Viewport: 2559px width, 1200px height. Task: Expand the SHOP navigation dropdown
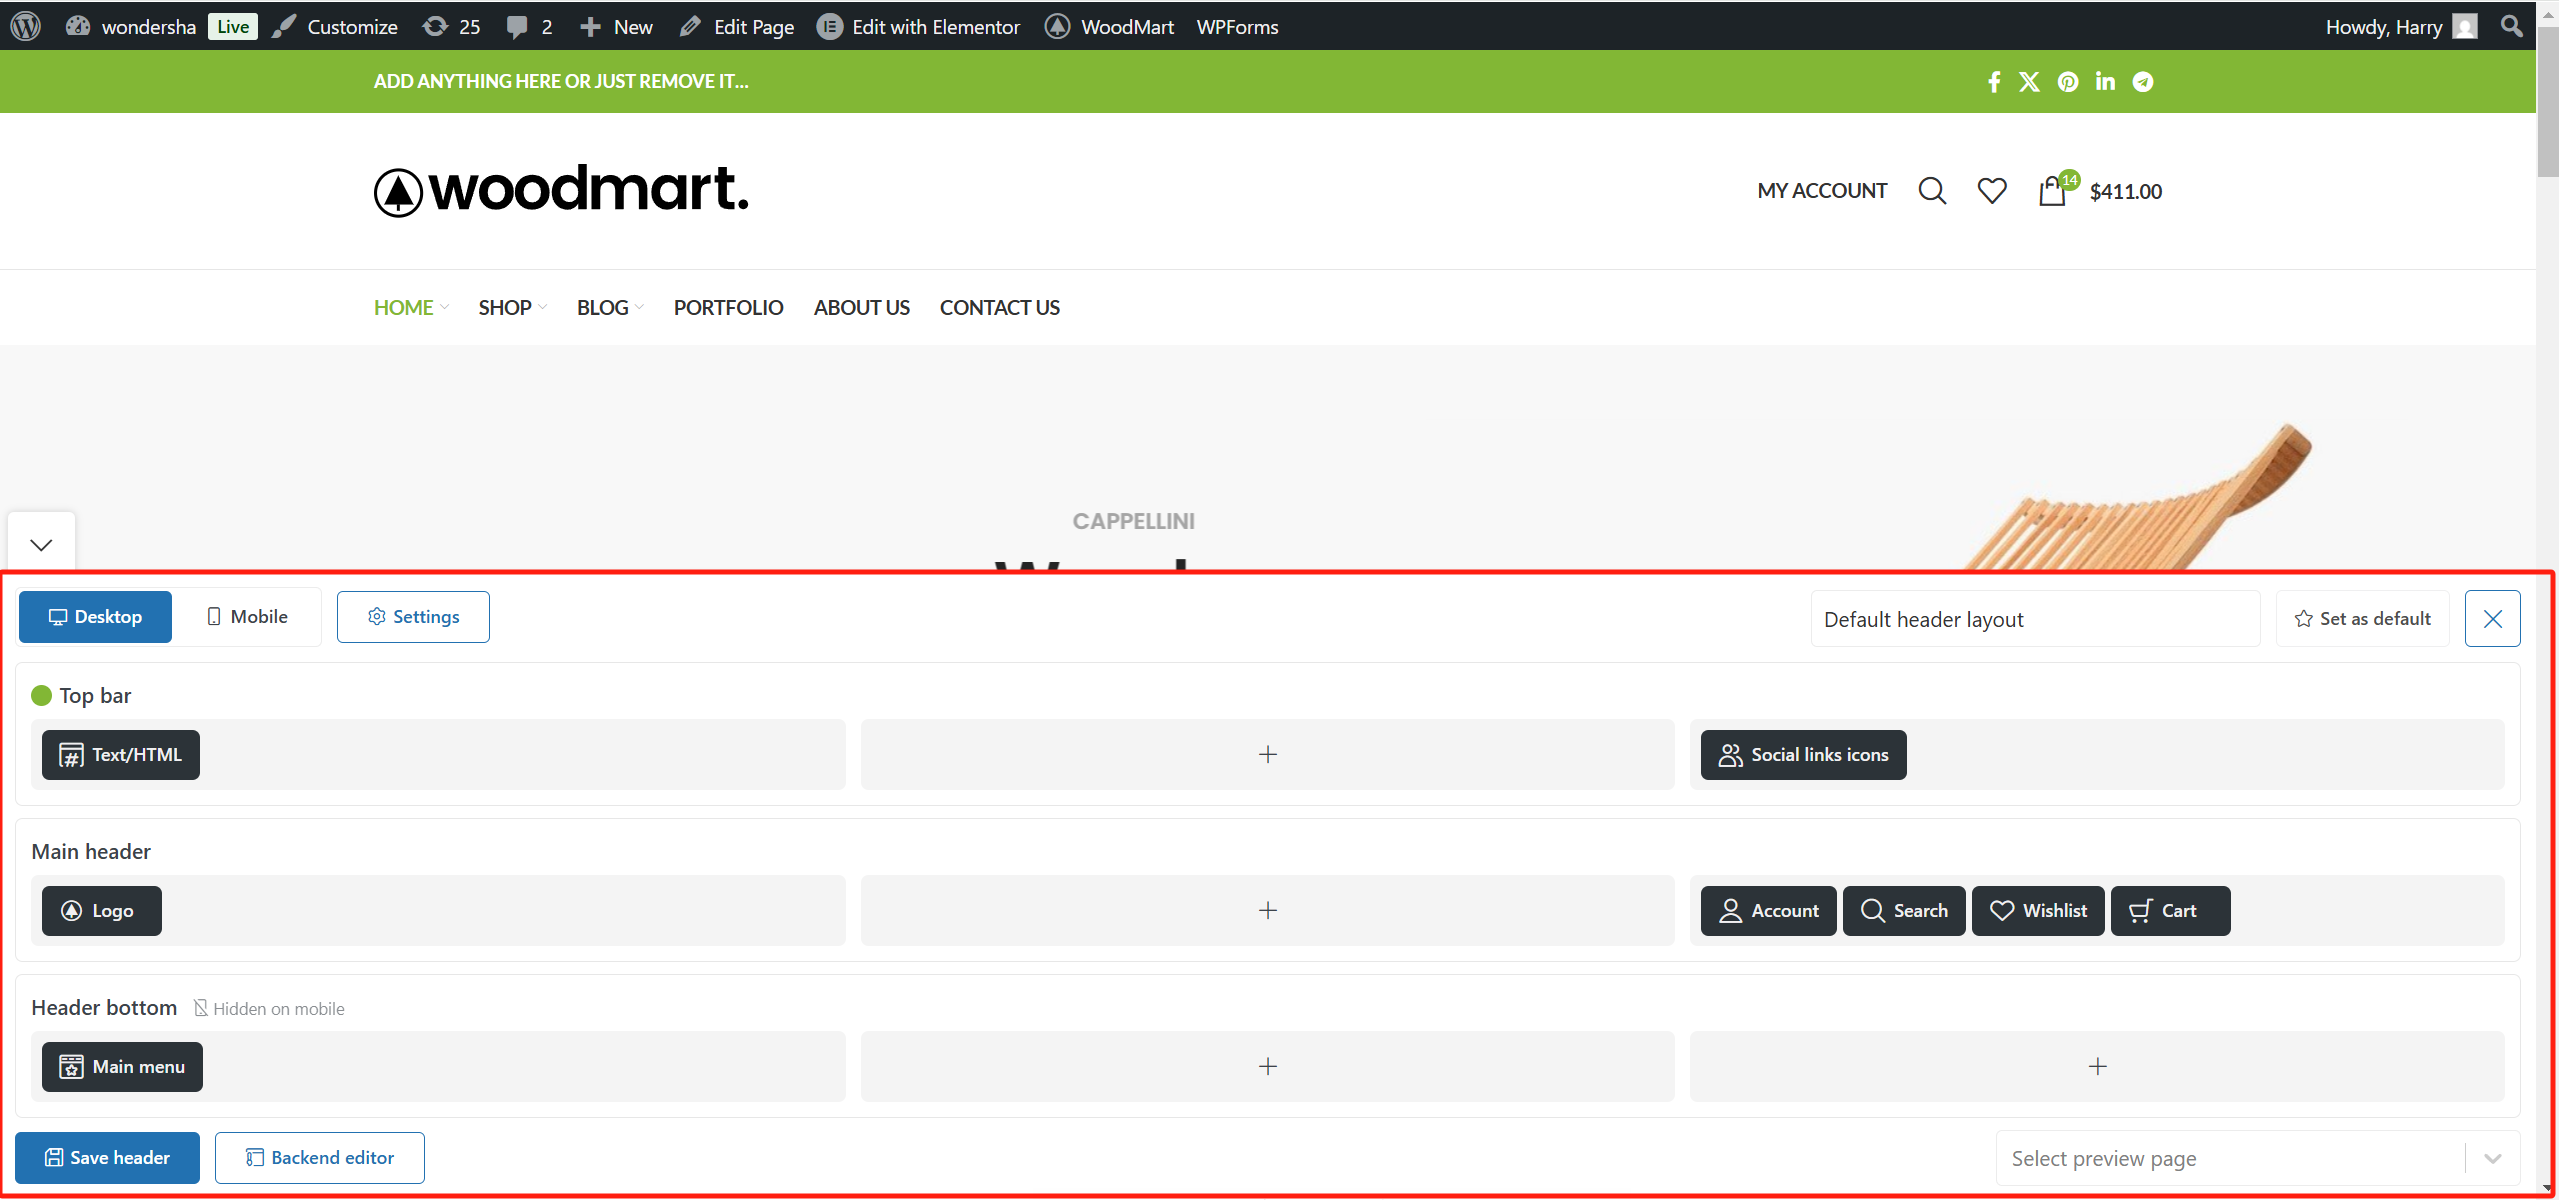pyautogui.click(x=511, y=307)
